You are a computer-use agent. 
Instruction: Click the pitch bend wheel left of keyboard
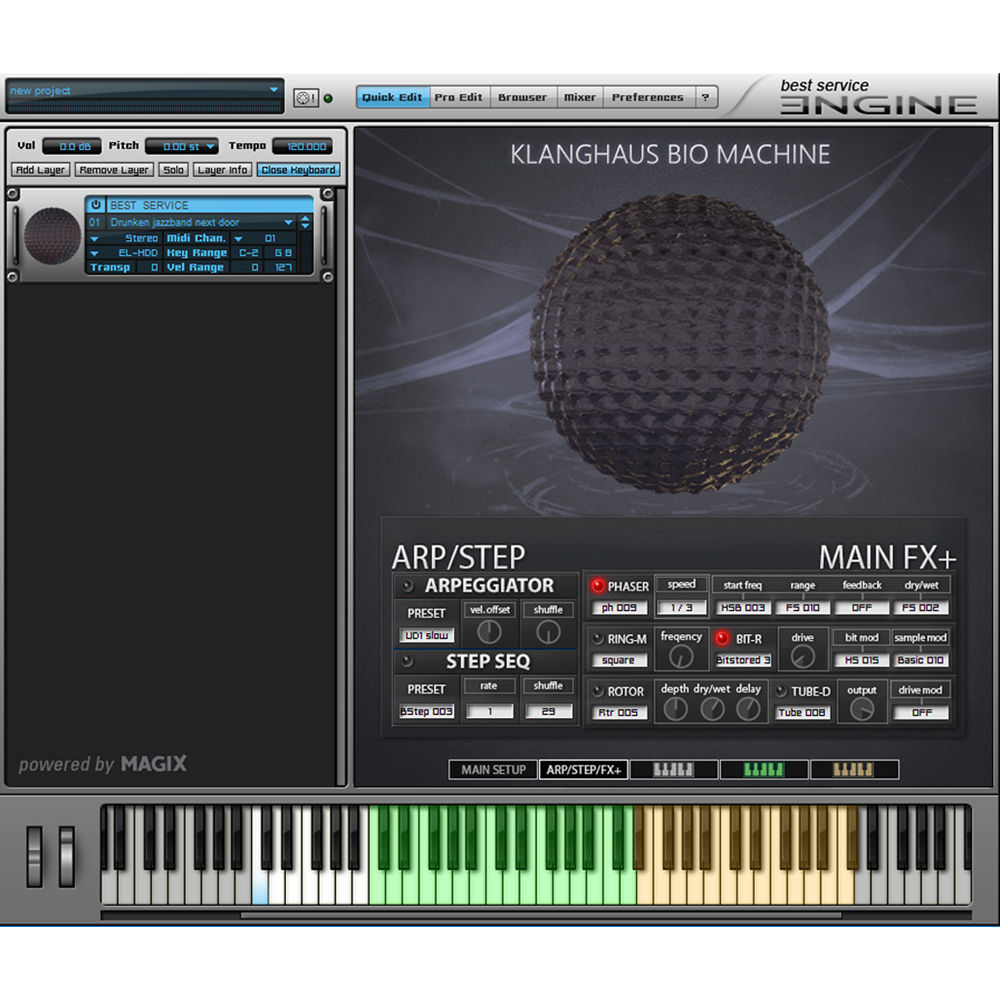tap(37, 856)
